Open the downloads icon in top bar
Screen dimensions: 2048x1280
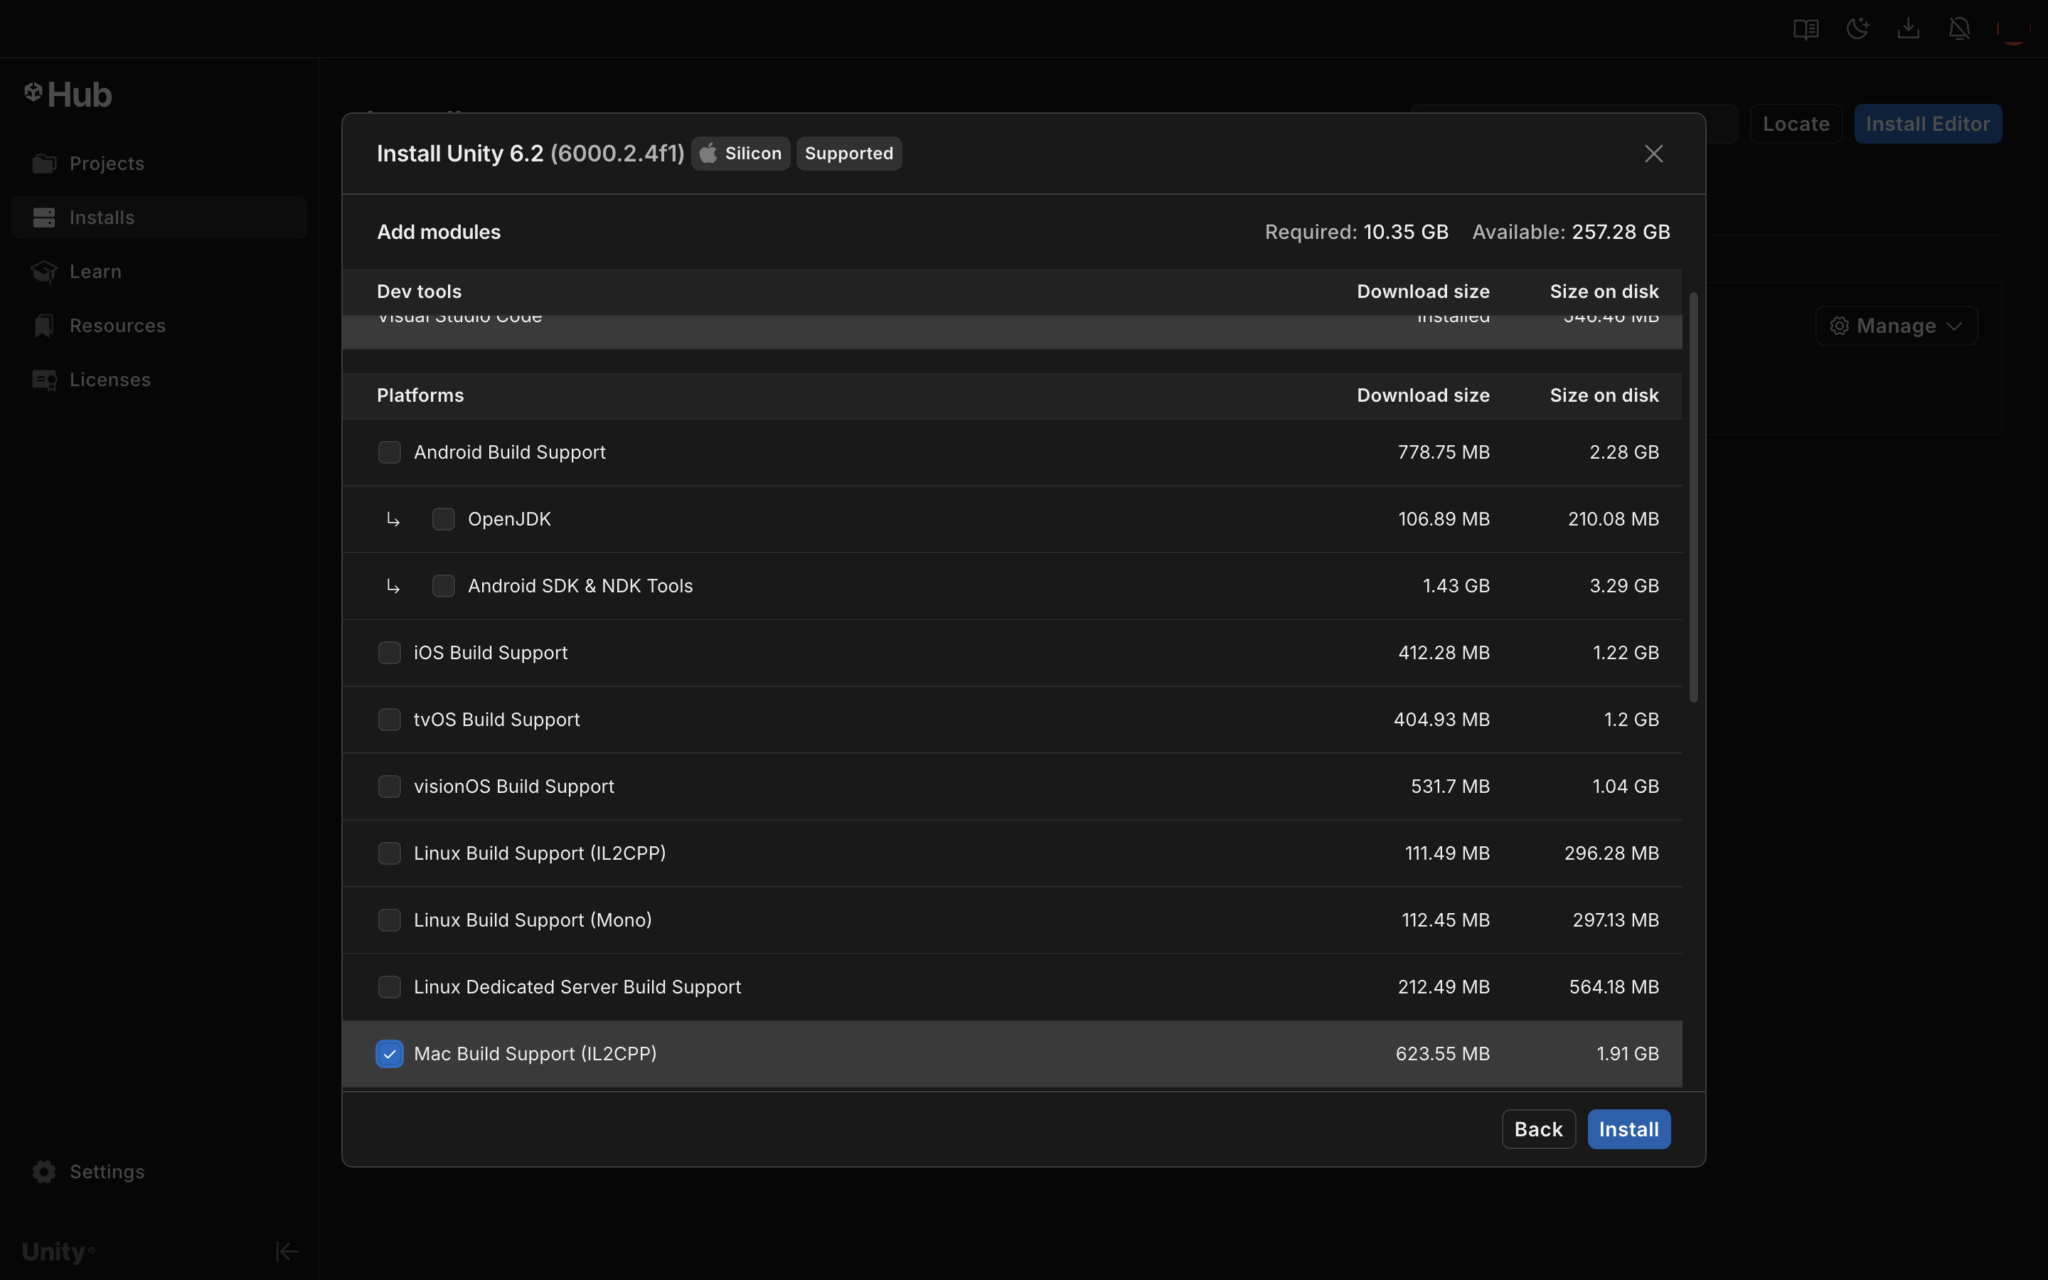click(x=1908, y=29)
